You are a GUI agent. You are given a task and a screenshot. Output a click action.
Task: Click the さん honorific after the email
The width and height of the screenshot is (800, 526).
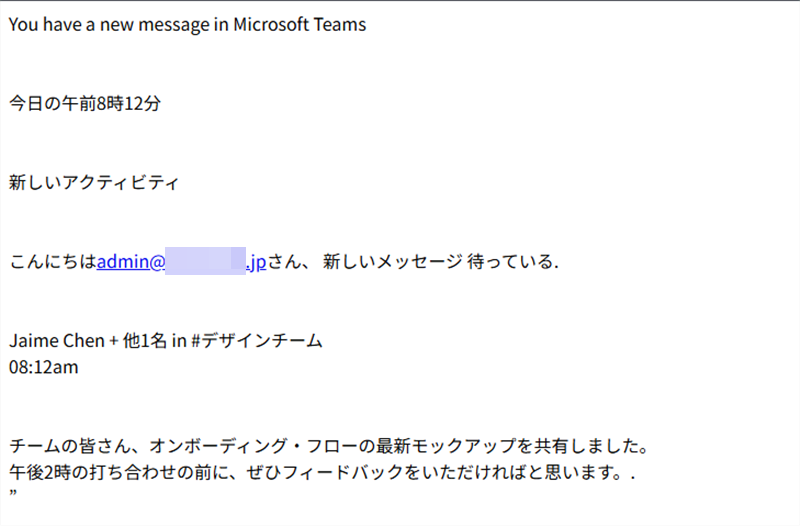pyautogui.click(x=284, y=262)
